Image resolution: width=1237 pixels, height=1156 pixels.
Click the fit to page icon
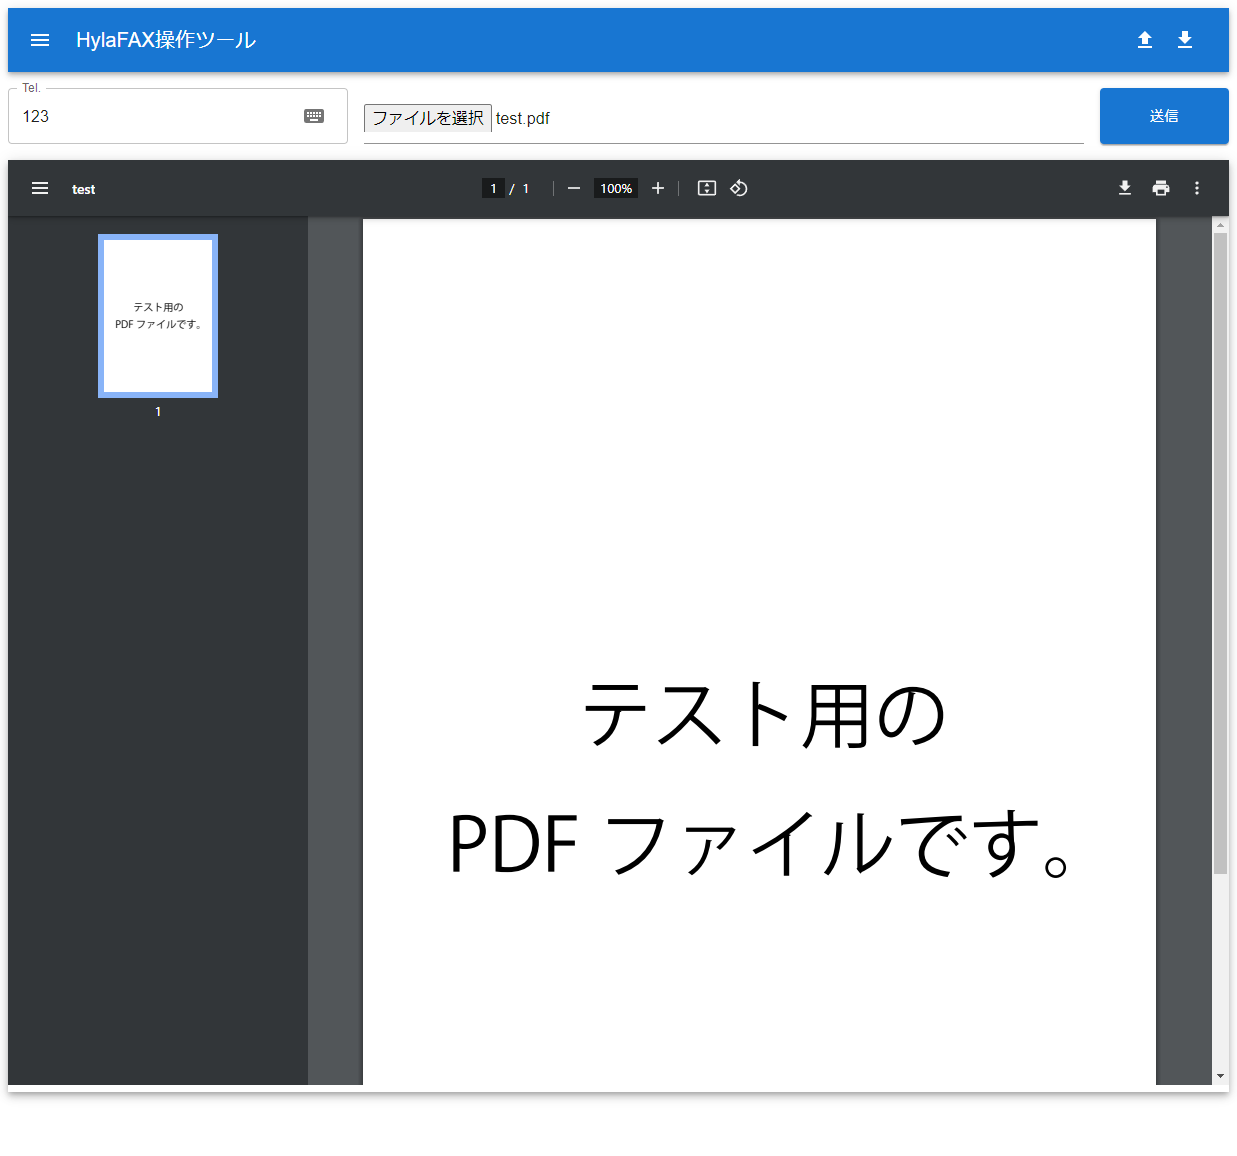point(707,188)
